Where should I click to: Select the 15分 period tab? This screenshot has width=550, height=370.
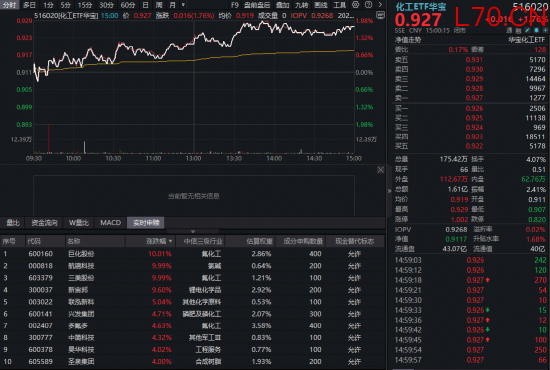point(85,5)
